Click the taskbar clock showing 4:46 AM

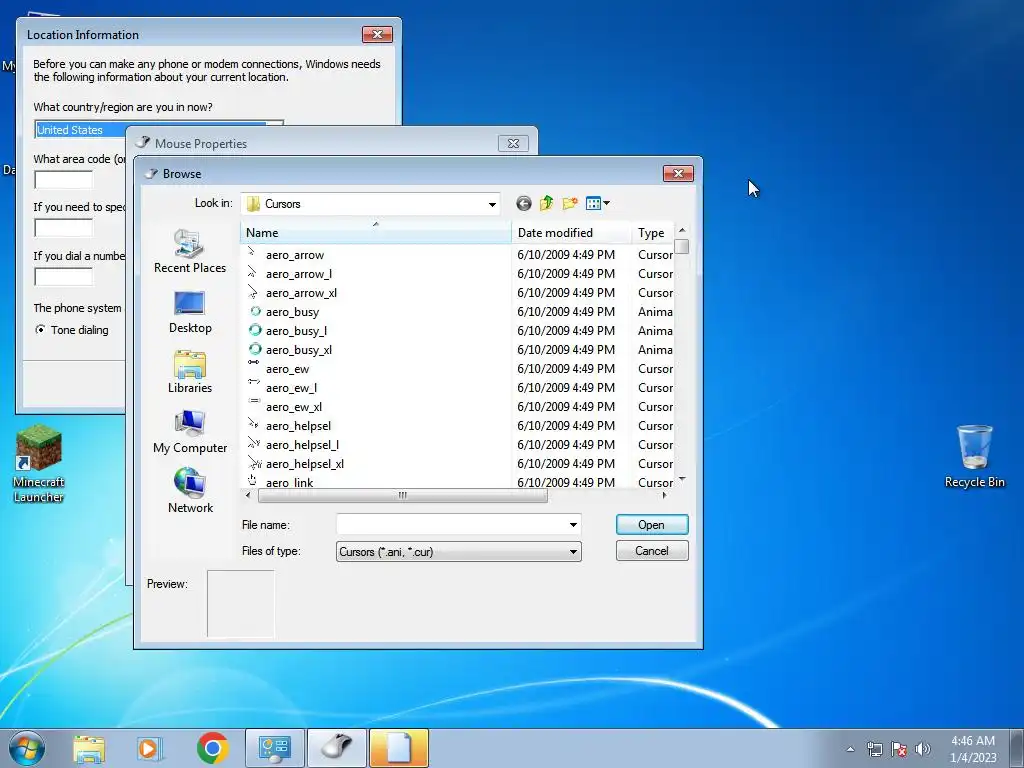pos(973,749)
